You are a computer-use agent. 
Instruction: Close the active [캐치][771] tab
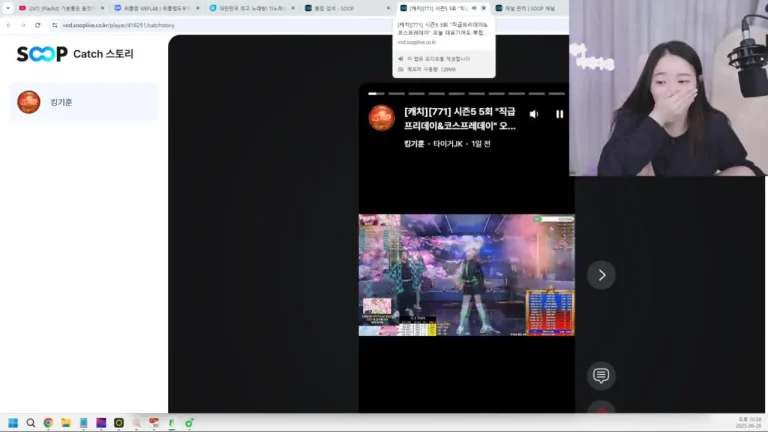[484, 8]
